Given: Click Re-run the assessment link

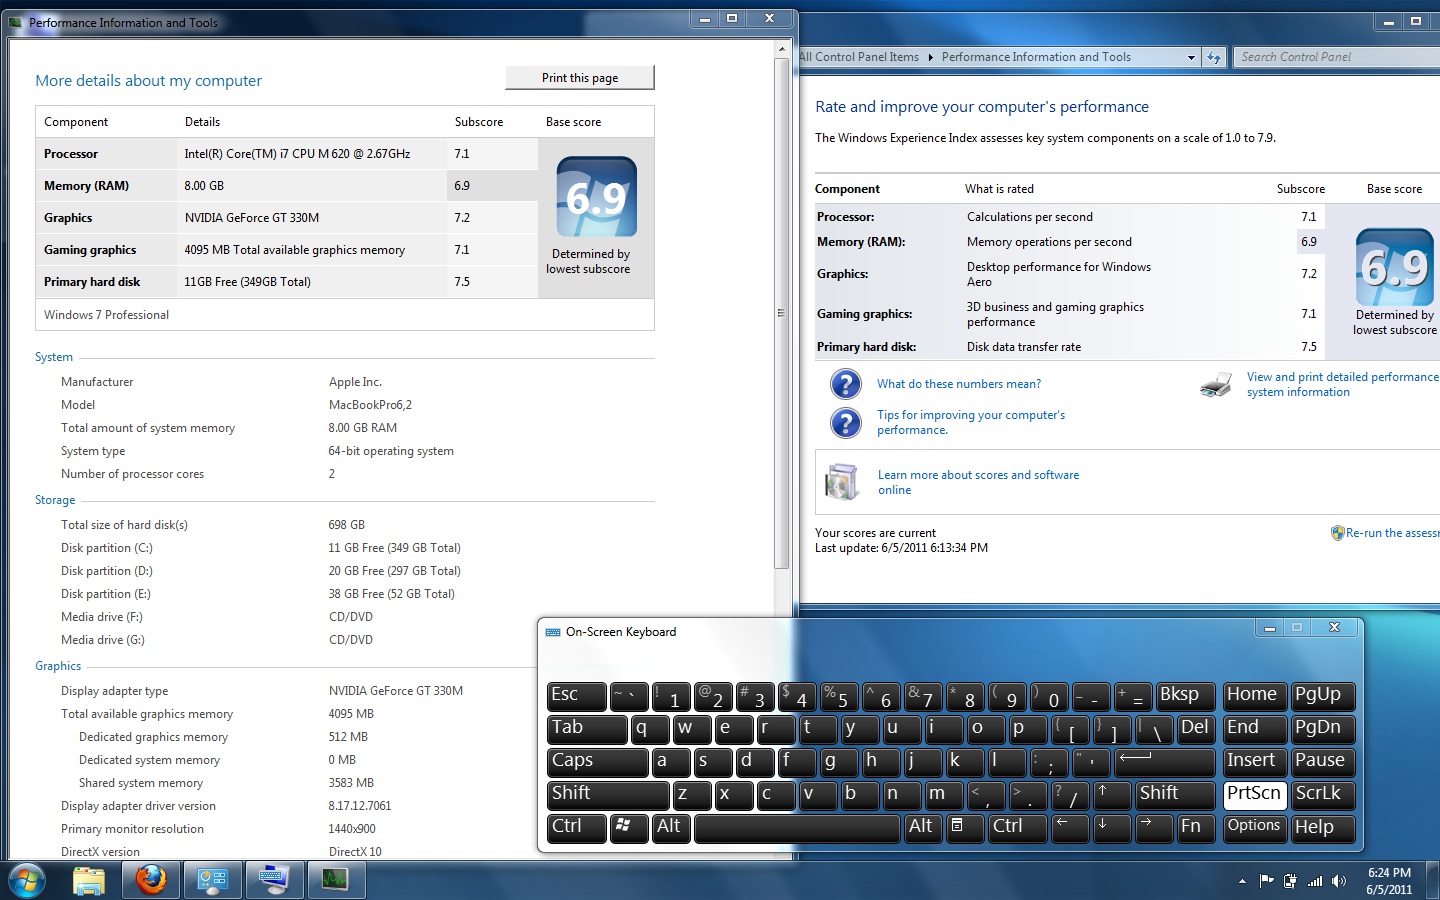Looking at the screenshot, I should pyautogui.click(x=1392, y=533).
